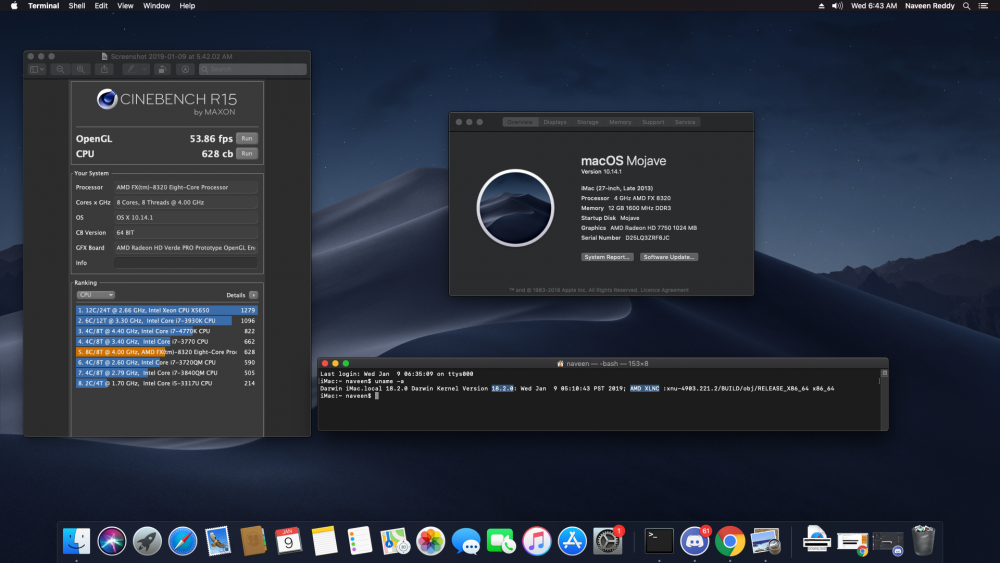The height and width of the screenshot is (563, 1000).
Task: Open the sidebar view menu in Preview
Action: (37, 69)
